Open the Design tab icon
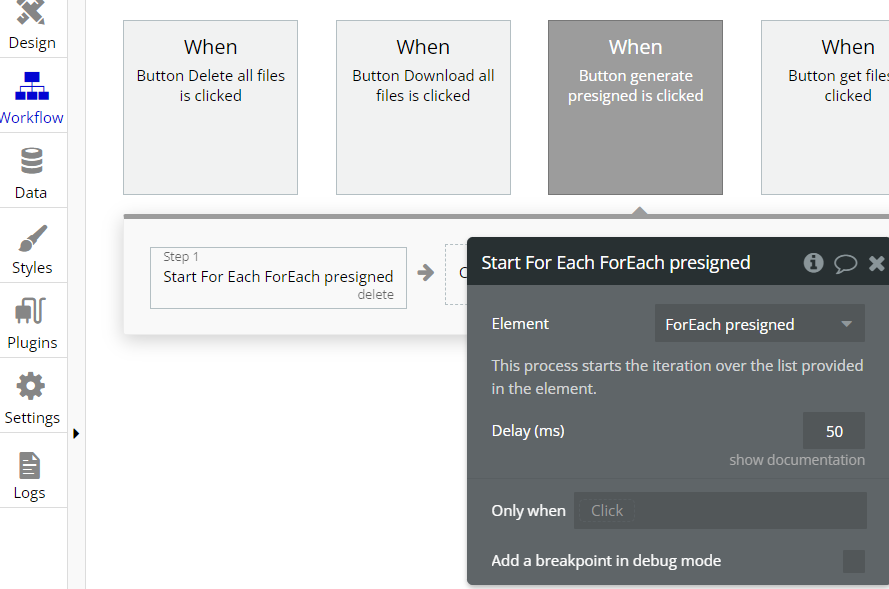Viewport: 889px width, 589px height. tap(32, 14)
